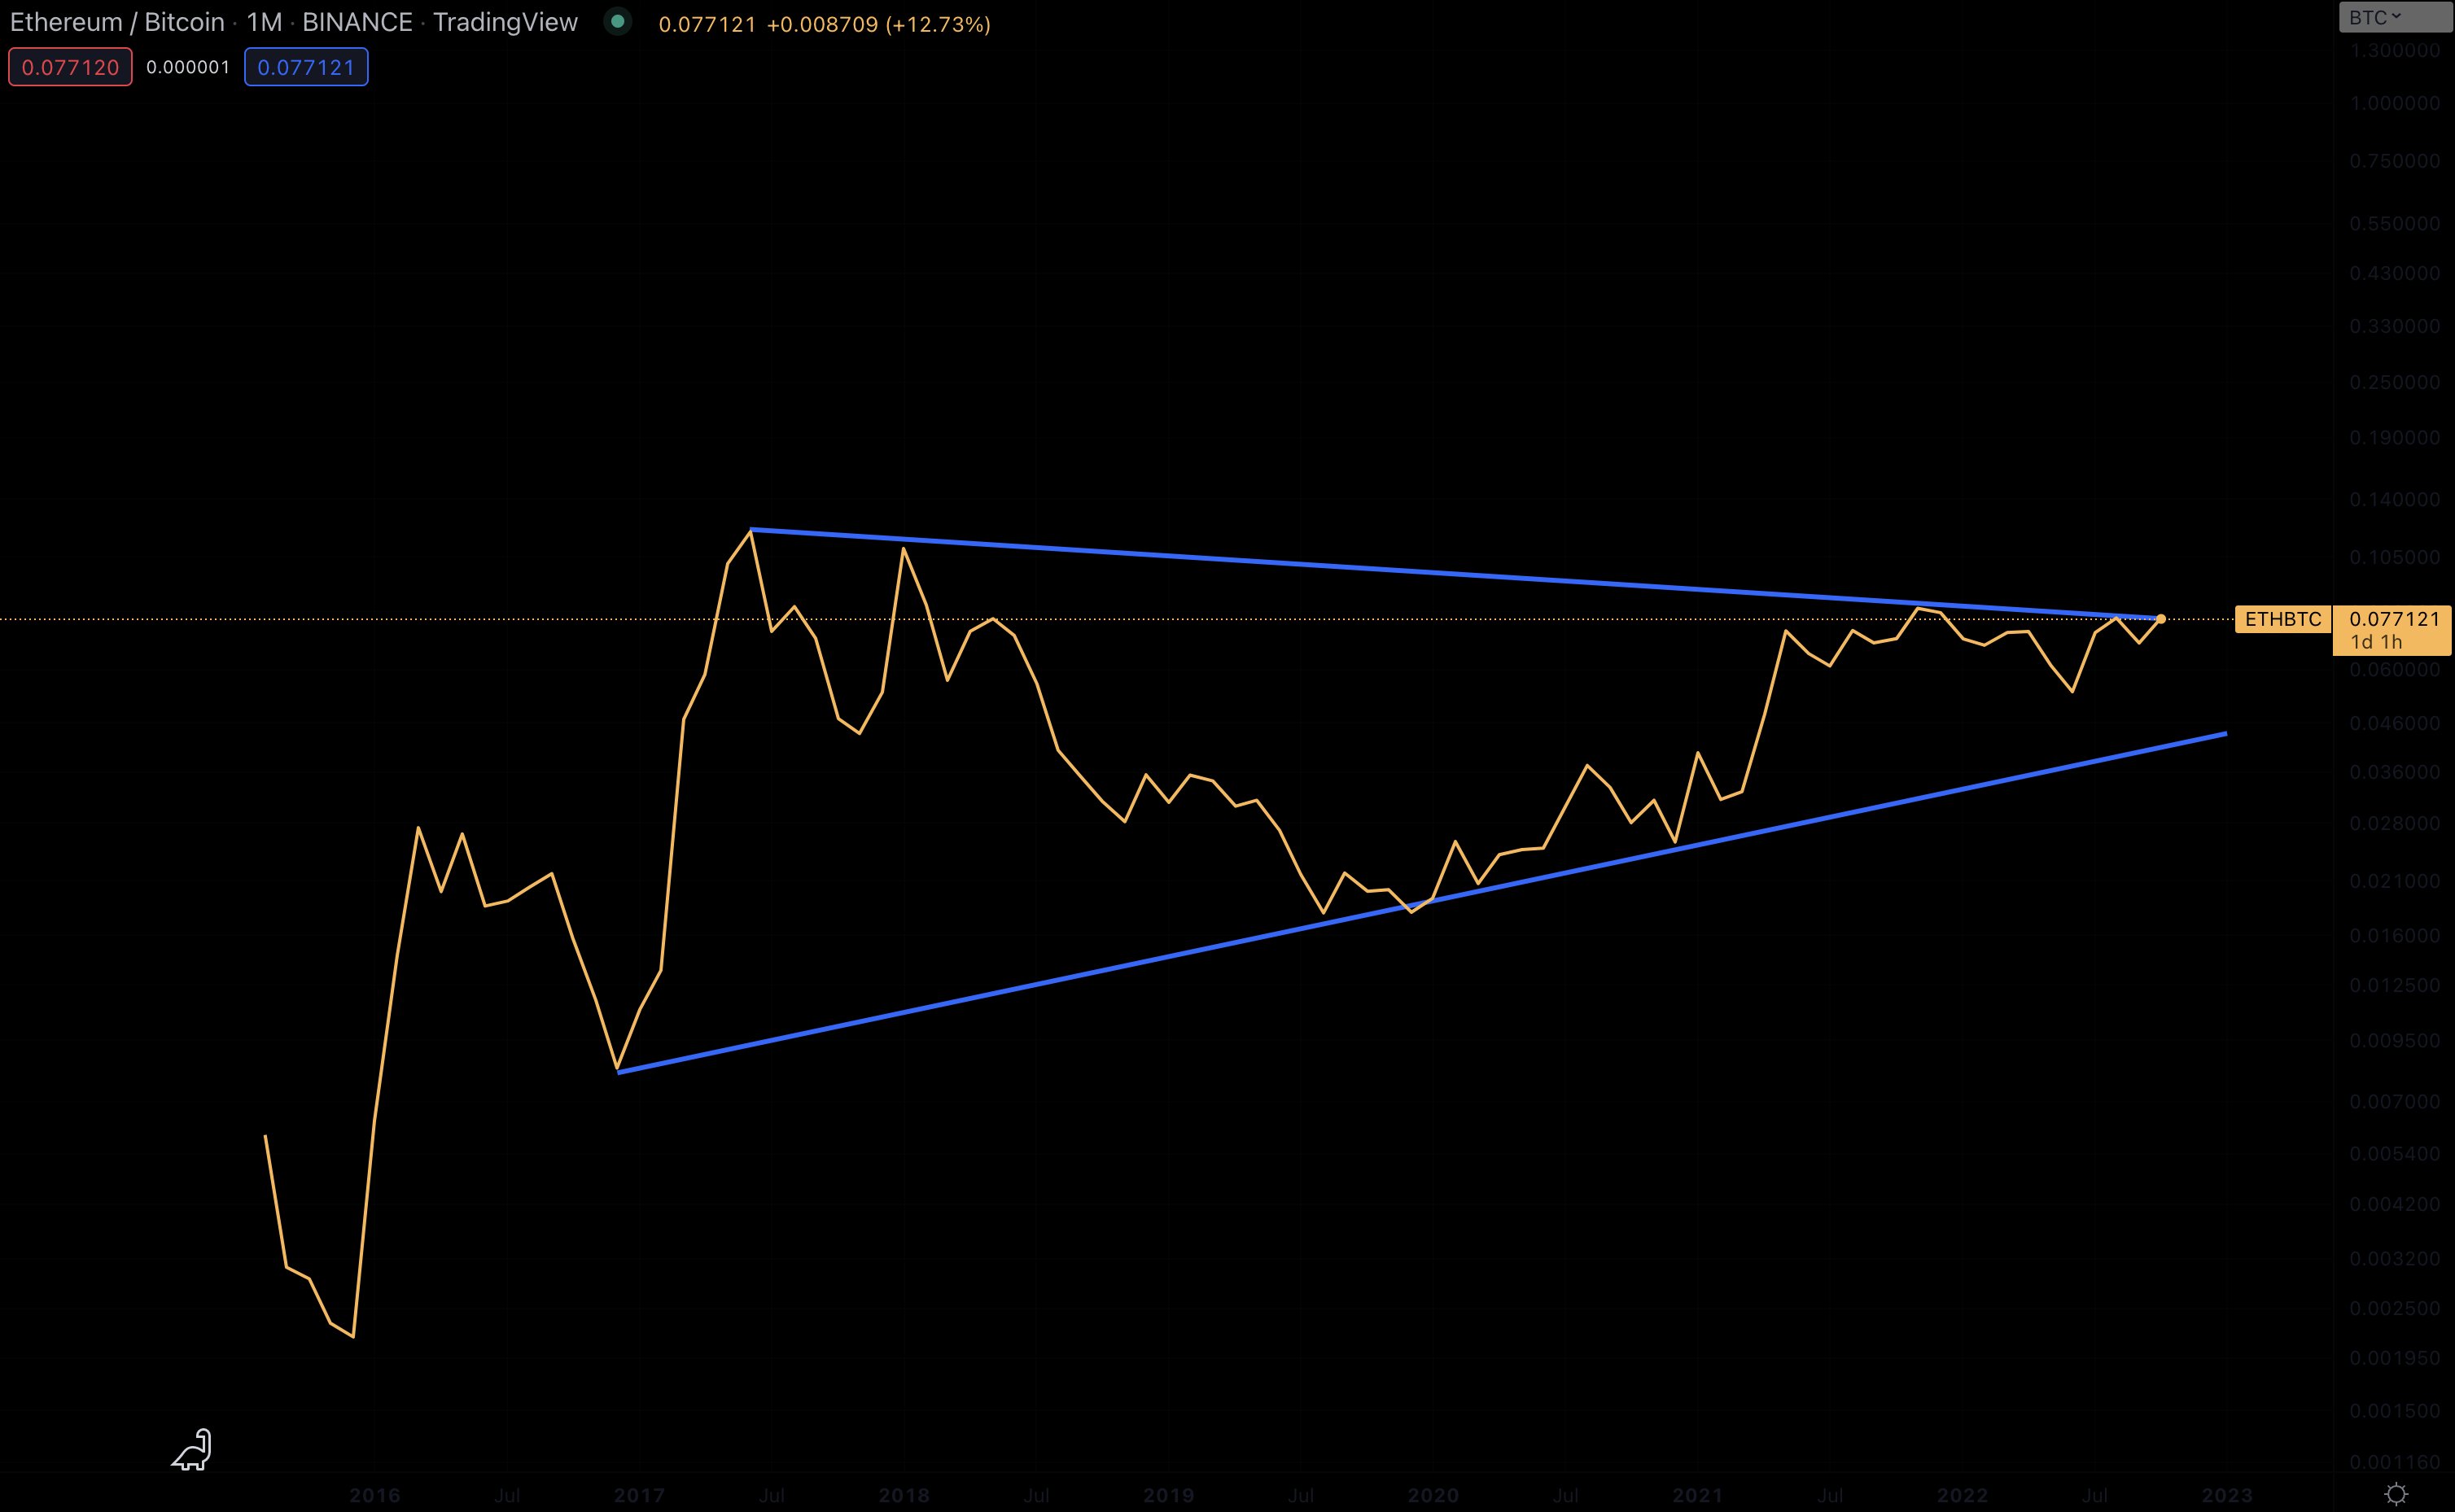Open chart settings gear icon
This screenshot has width=2455, height=1512.
(2396, 1494)
